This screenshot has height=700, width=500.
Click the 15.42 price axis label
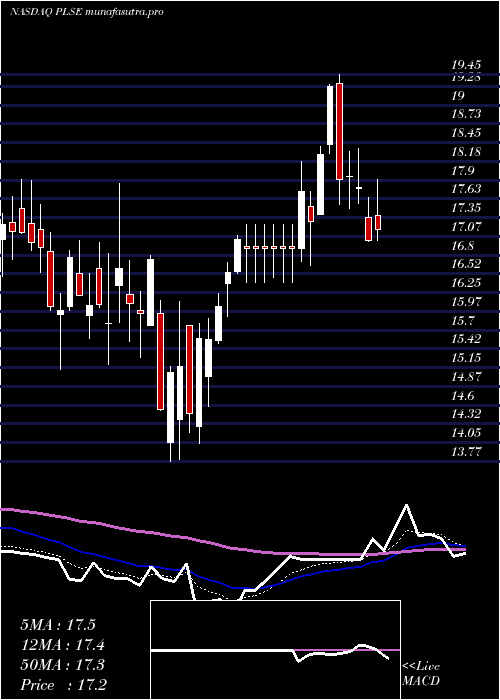click(x=466, y=339)
